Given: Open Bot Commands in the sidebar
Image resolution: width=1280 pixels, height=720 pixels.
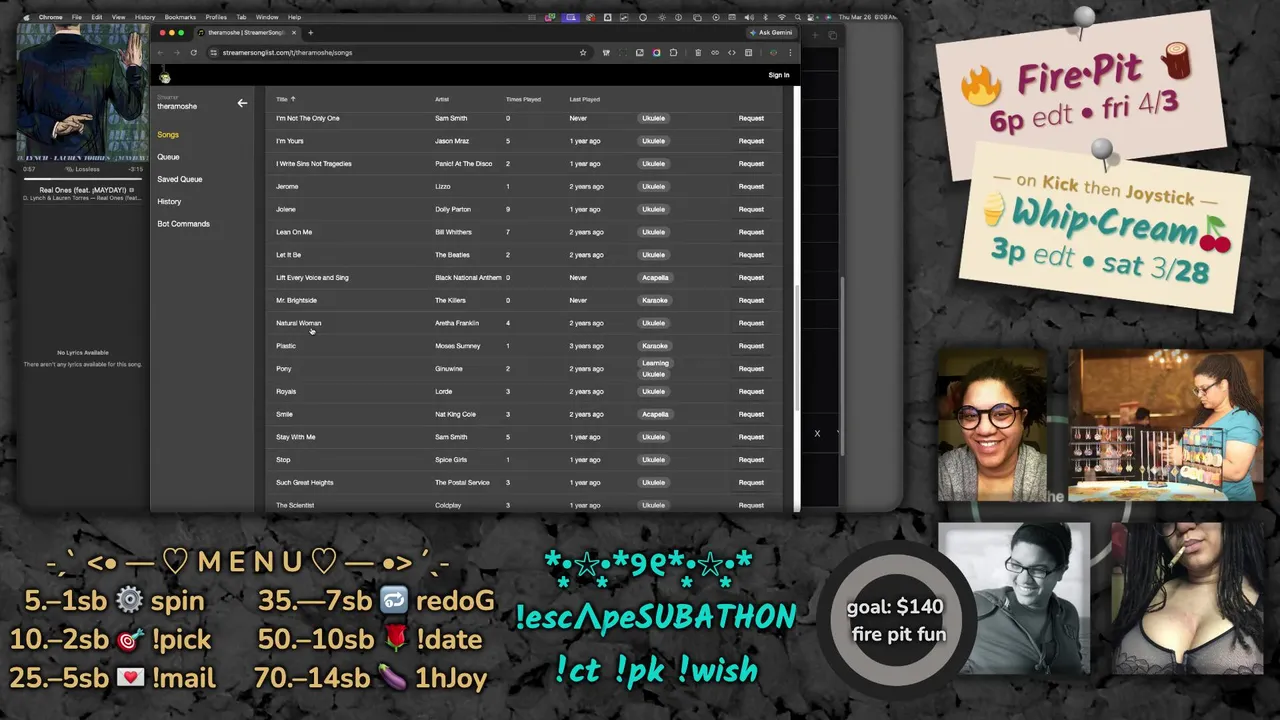Looking at the screenshot, I should 183,224.
